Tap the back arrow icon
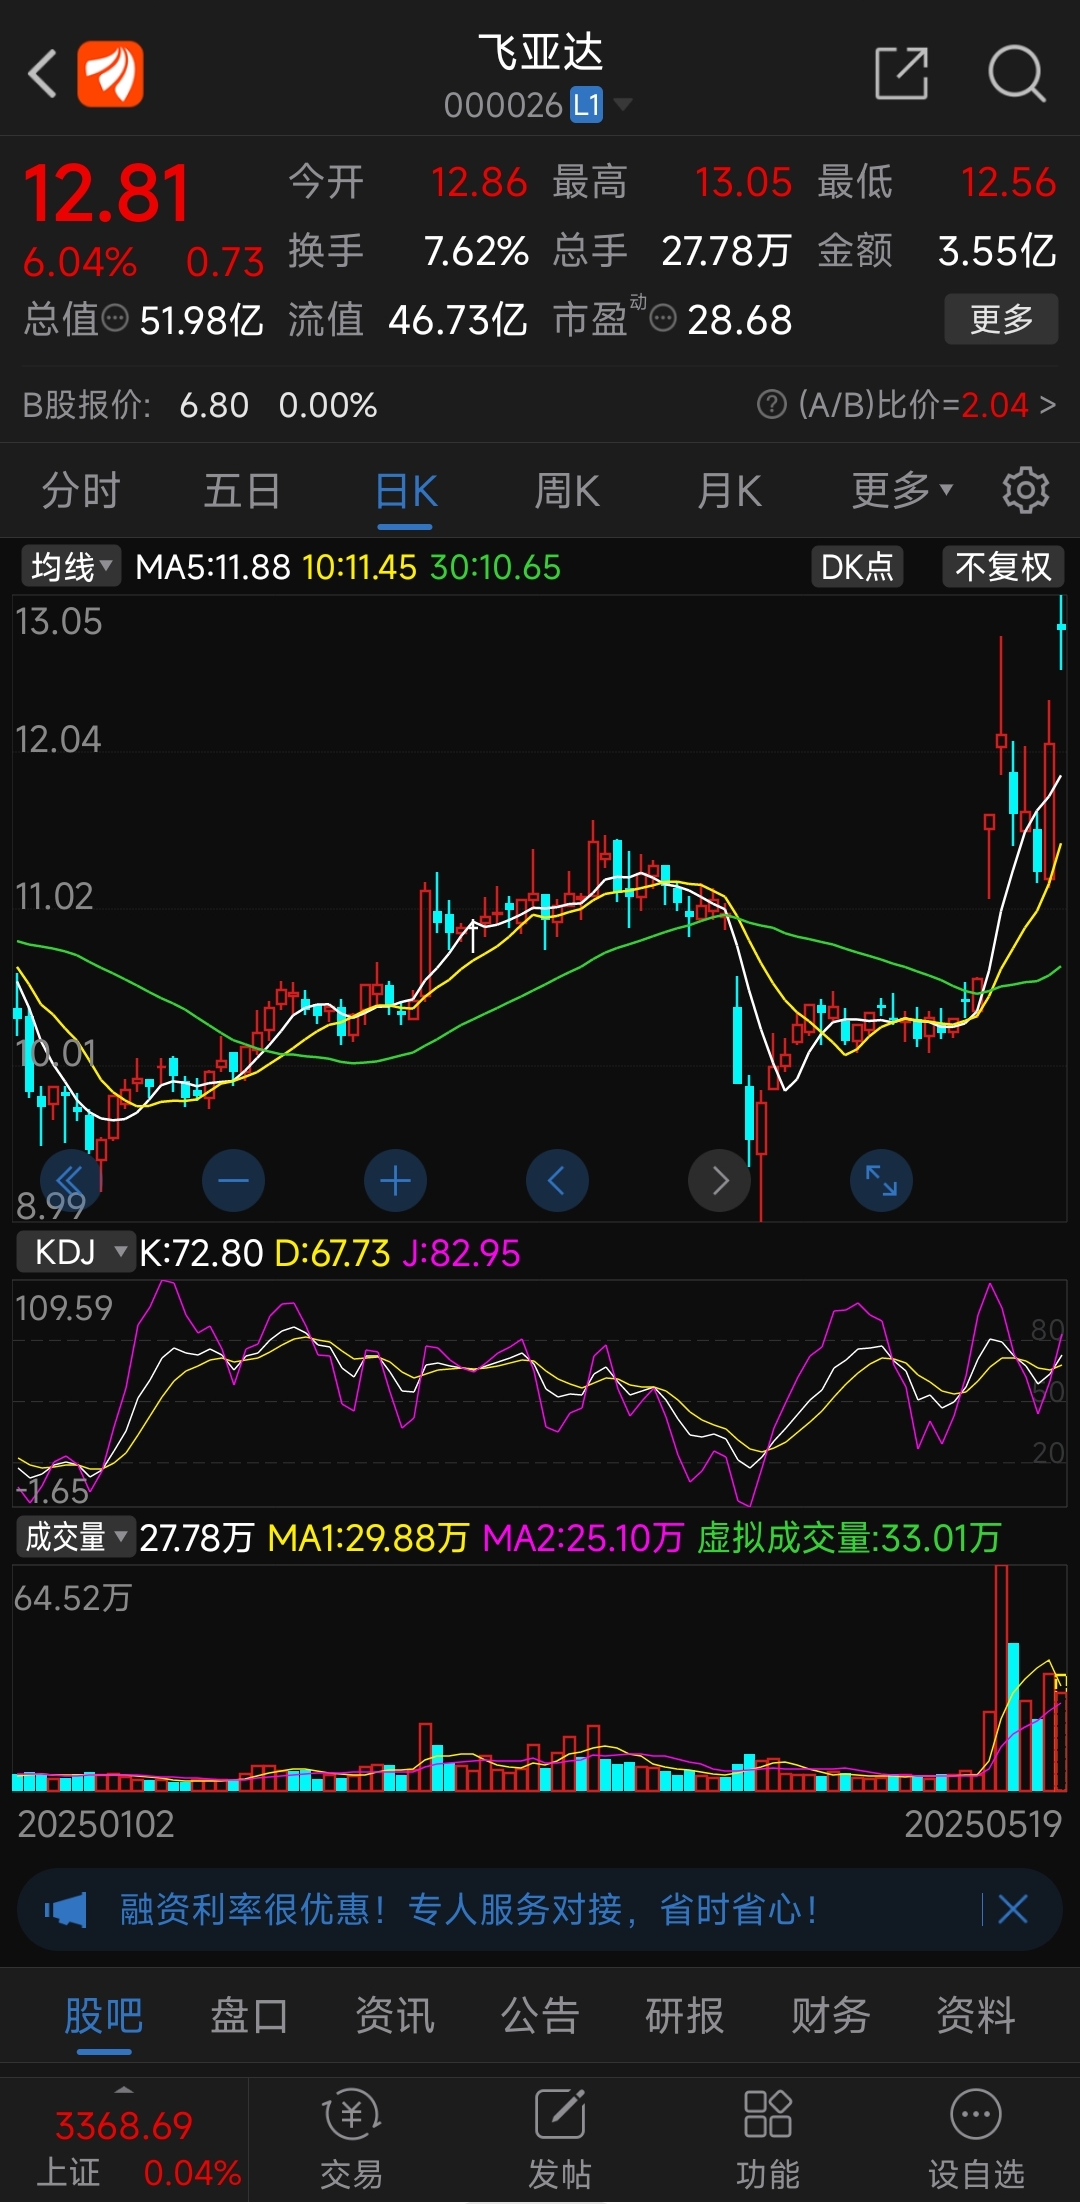 click(42, 73)
